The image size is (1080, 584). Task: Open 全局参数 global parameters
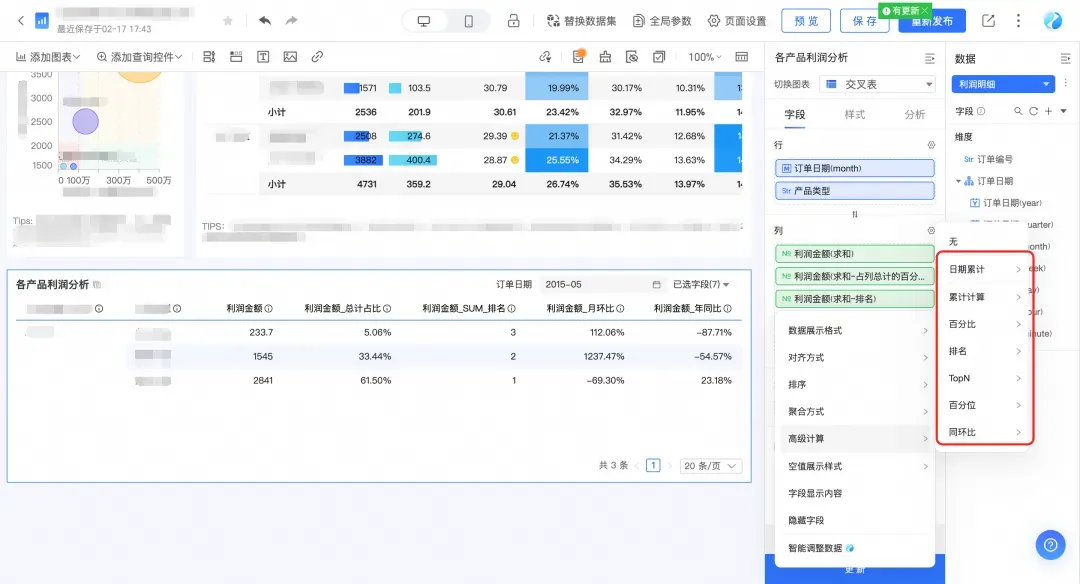click(662, 21)
